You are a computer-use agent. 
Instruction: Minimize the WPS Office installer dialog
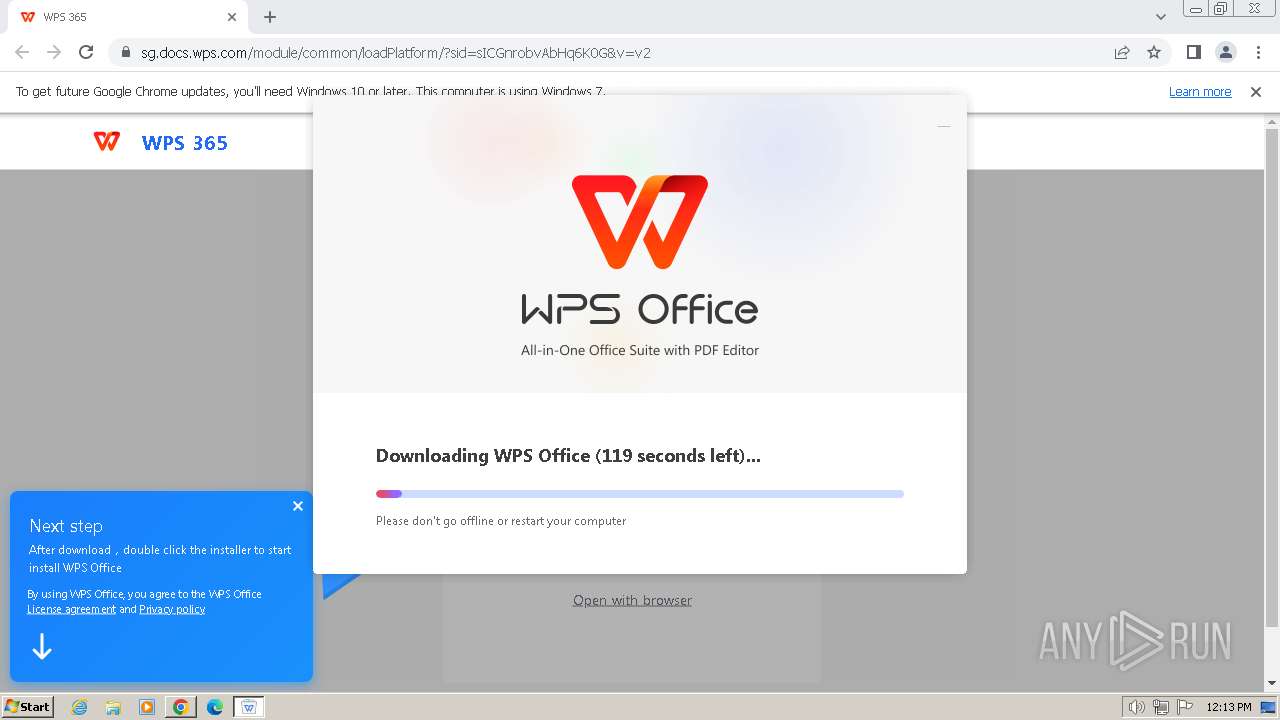tap(944, 126)
